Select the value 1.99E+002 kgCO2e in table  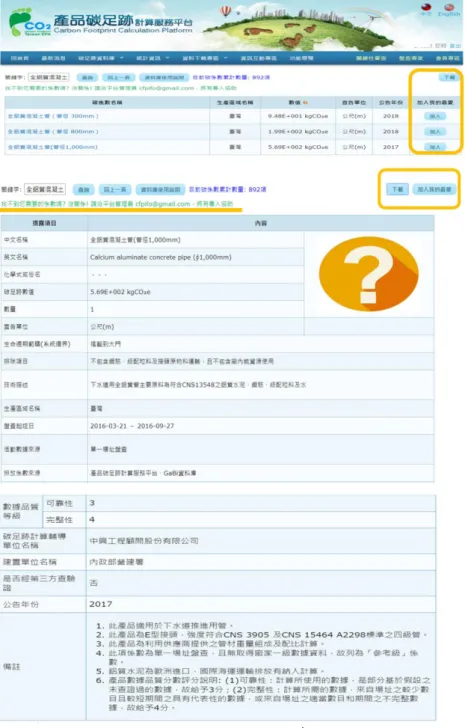[x=298, y=132]
